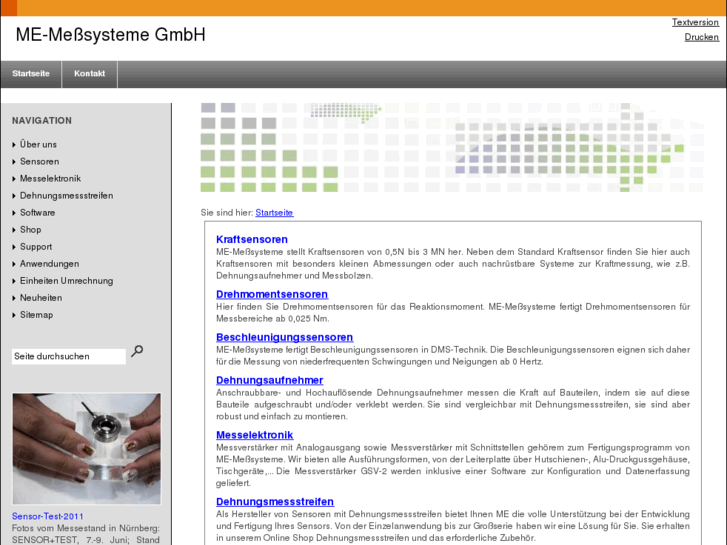727x545 pixels.
Task: Open Software navigation entry
Action: [37, 212]
